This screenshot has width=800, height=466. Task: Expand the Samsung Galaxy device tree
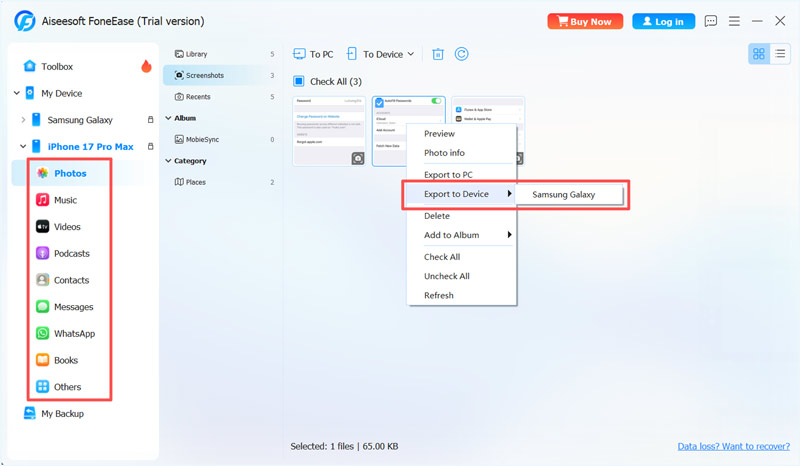coord(23,120)
